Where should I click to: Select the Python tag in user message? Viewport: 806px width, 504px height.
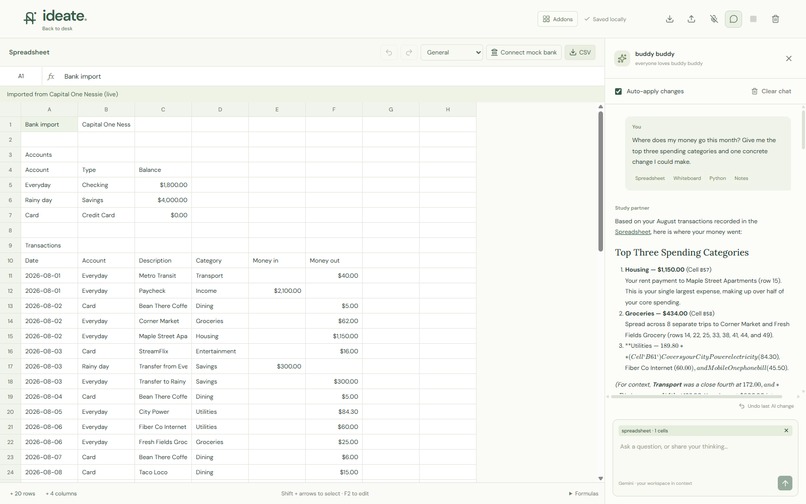pos(718,178)
